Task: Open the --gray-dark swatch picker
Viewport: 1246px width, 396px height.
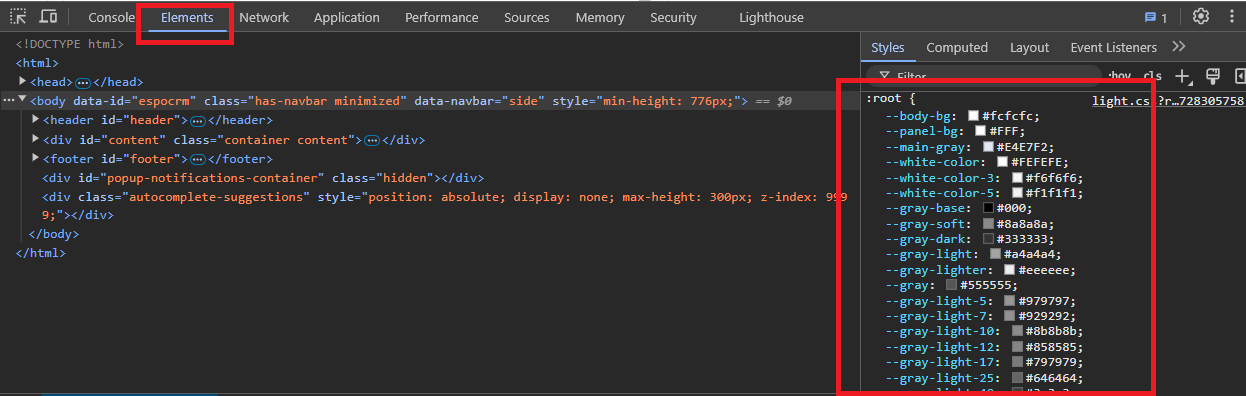Action: 988,239
